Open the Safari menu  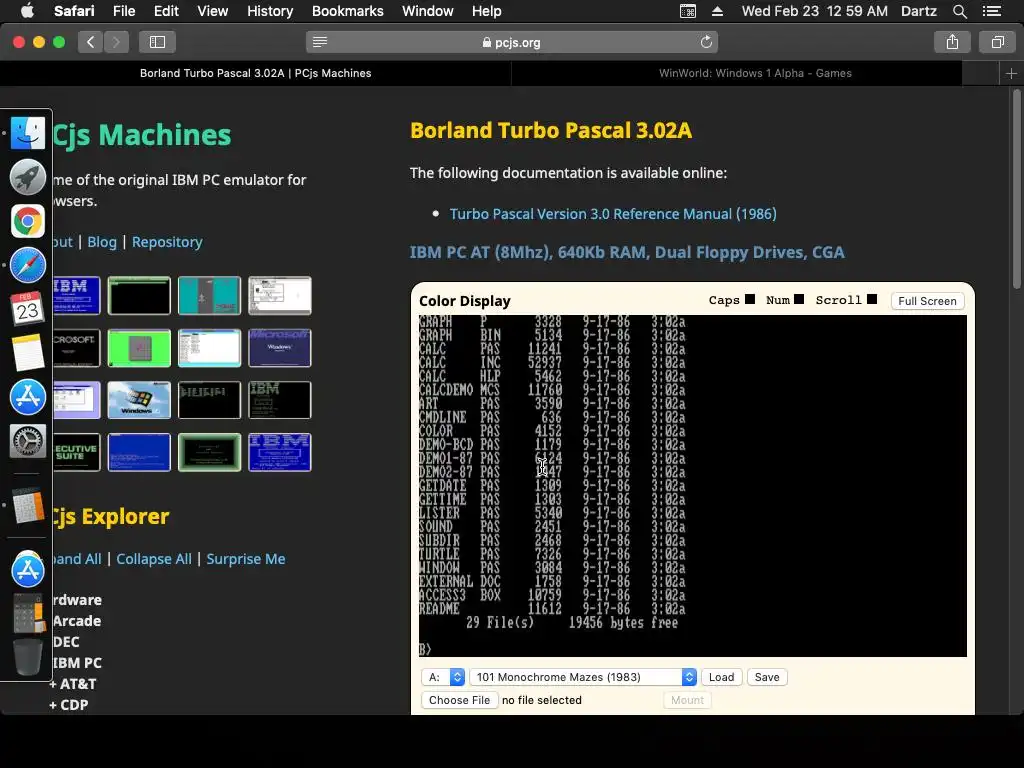coord(74,11)
